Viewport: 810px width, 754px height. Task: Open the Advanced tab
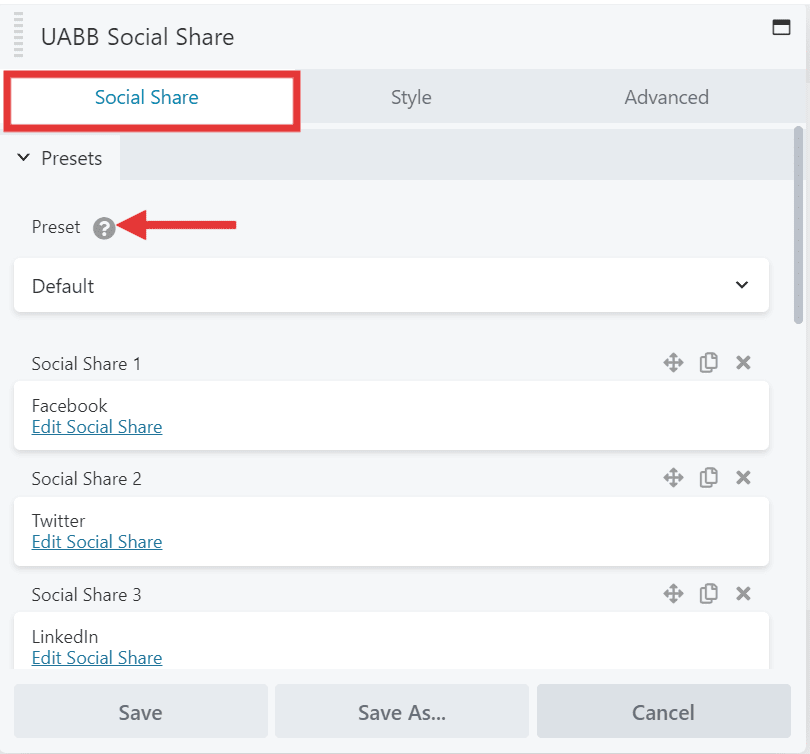tap(666, 97)
